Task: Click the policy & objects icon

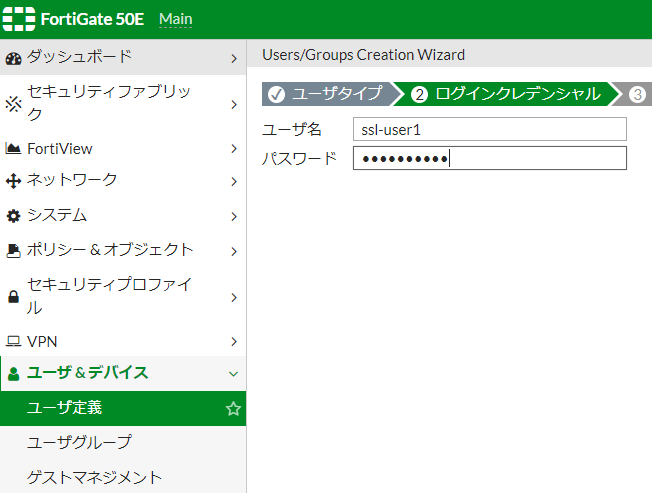Action: click(x=13, y=251)
